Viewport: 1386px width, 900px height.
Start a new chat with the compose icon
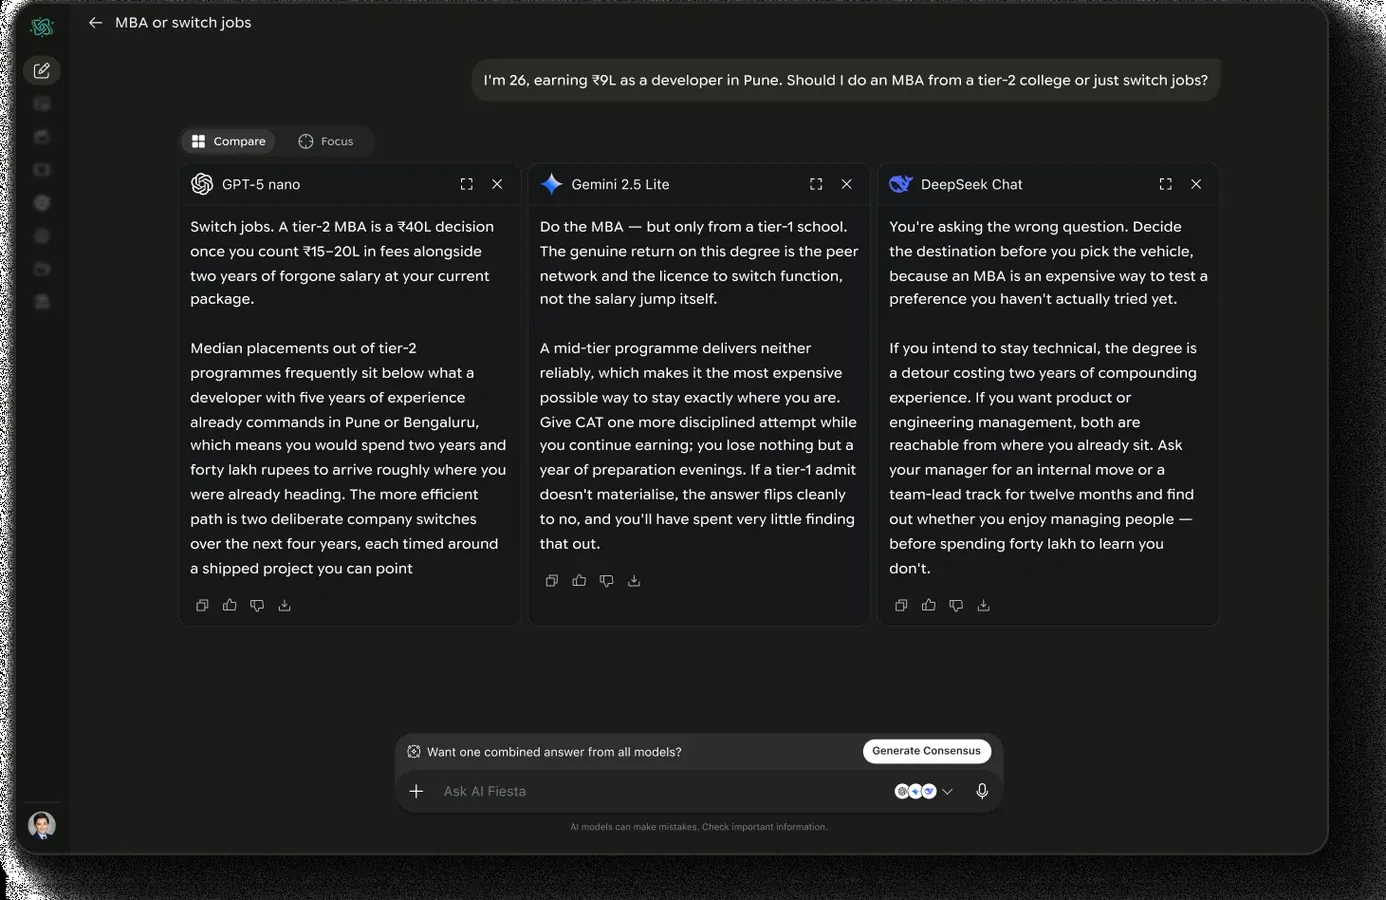[42, 71]
